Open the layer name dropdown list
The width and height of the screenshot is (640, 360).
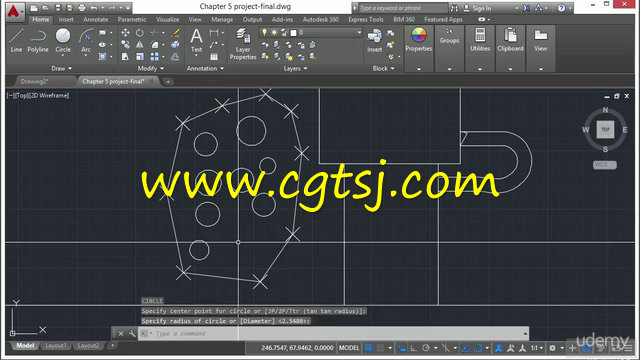(359, 33)
